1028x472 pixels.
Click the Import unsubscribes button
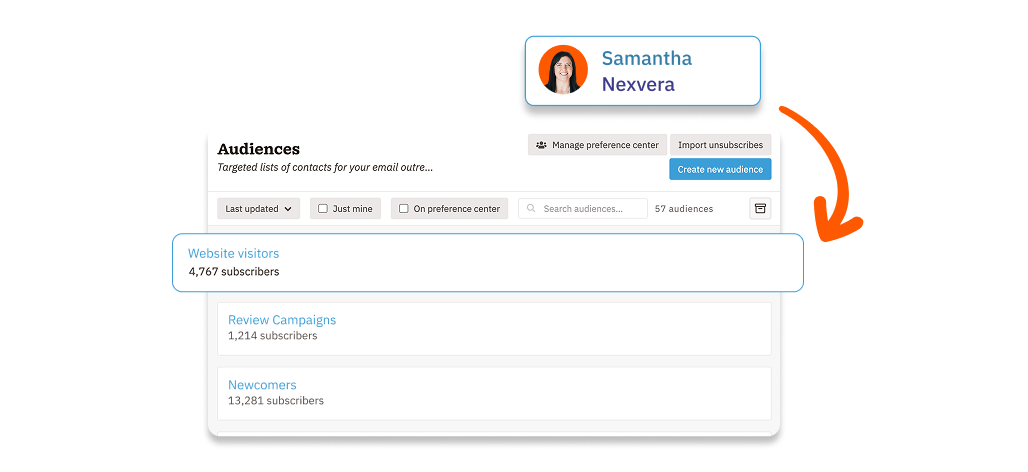[x=720, y=145]
